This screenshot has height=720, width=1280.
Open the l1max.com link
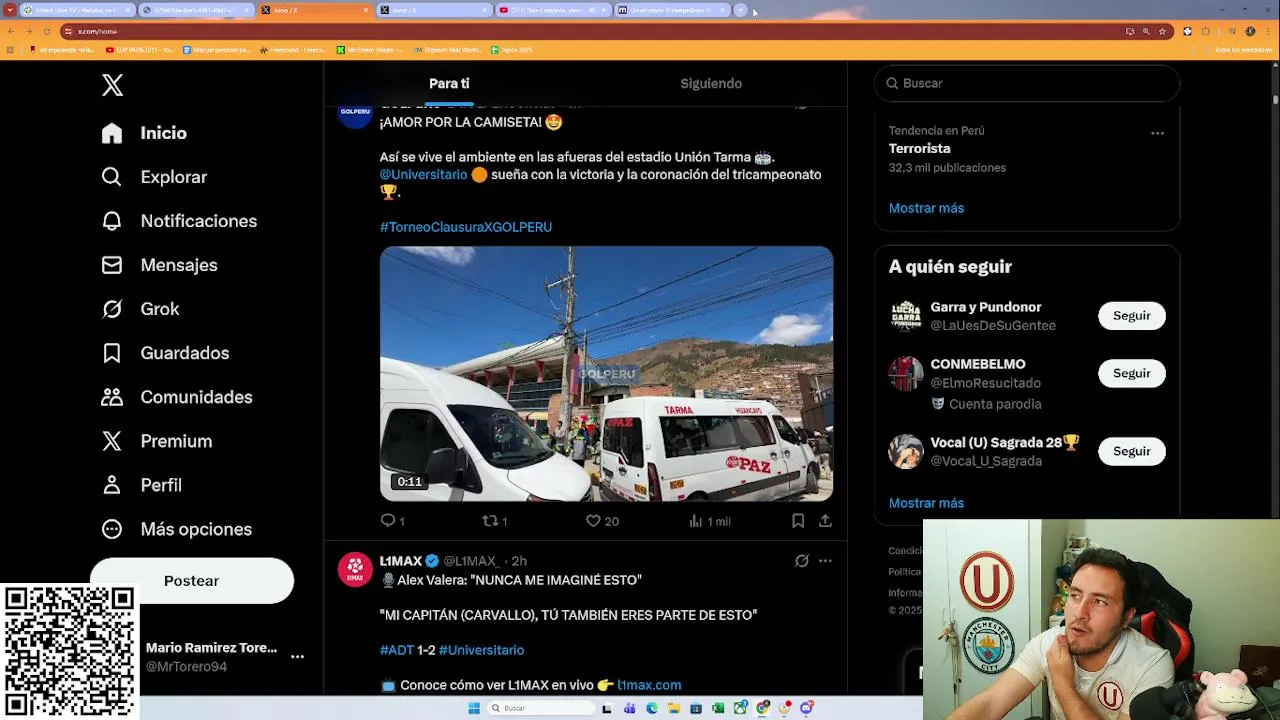[649, 685]
